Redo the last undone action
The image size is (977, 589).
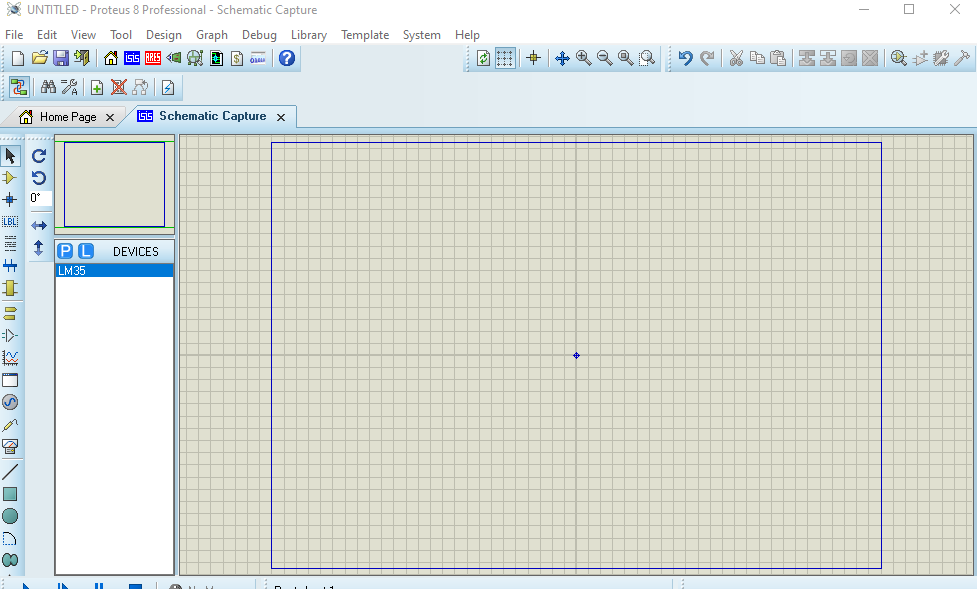[x=707, y=59]
